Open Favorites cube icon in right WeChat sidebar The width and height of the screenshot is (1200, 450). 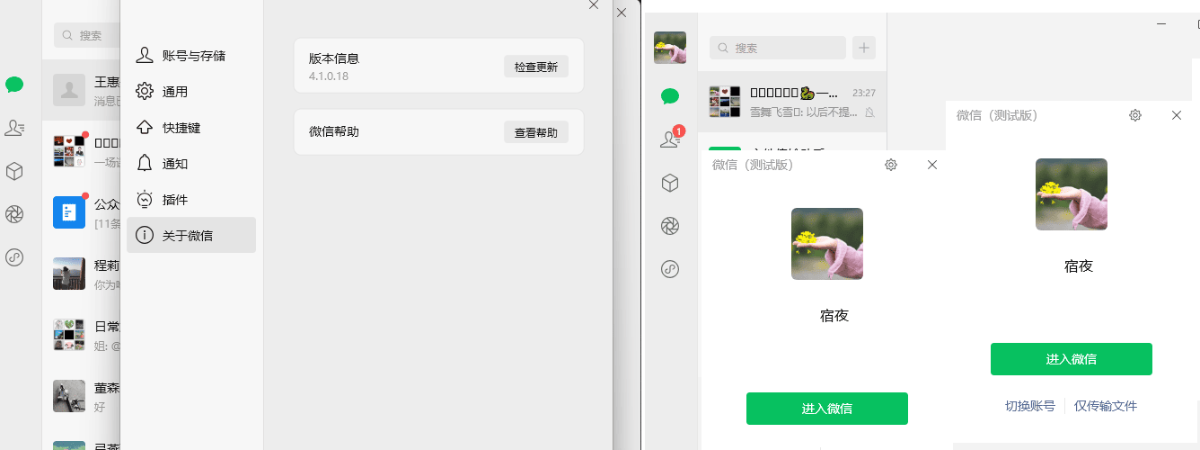click(x=670, y=183)
